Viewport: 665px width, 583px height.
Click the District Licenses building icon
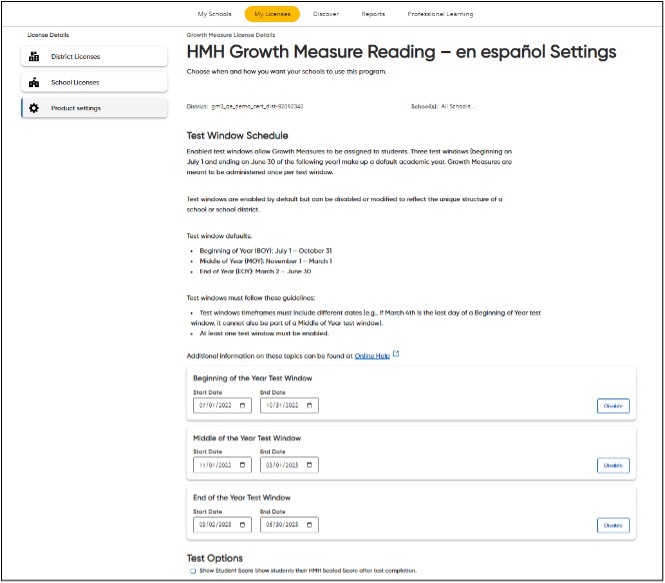(x=34, y=56)
